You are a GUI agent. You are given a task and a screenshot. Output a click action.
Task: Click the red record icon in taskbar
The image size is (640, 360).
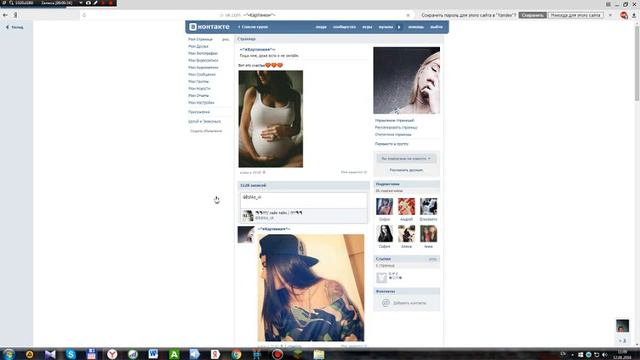pos(278,354)
